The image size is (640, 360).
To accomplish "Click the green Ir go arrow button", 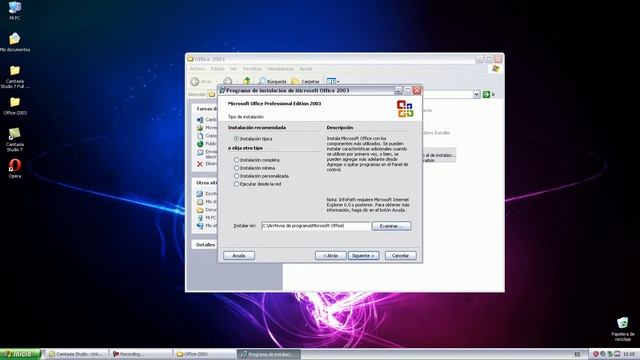I will pos(486,94).
